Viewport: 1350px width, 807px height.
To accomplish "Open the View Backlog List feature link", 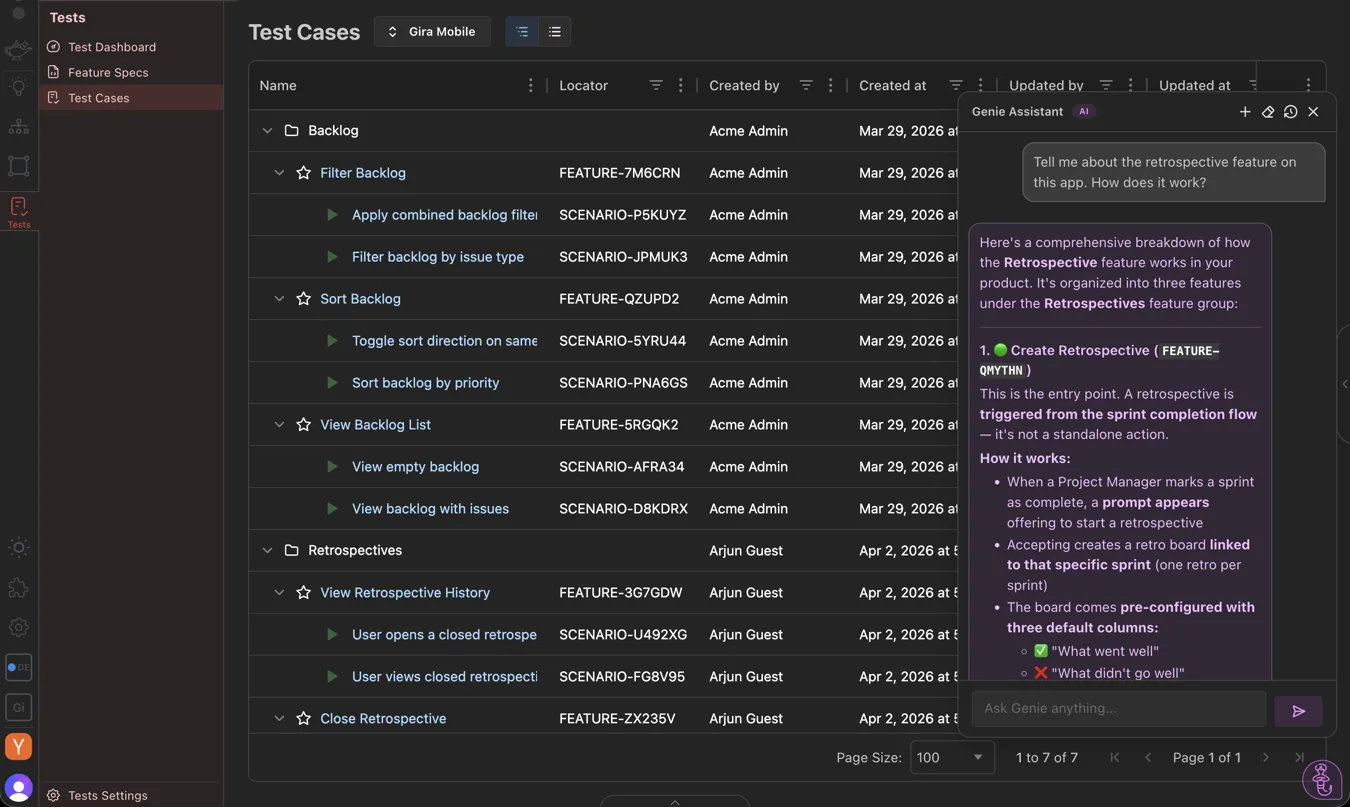I will click(375, 425).
